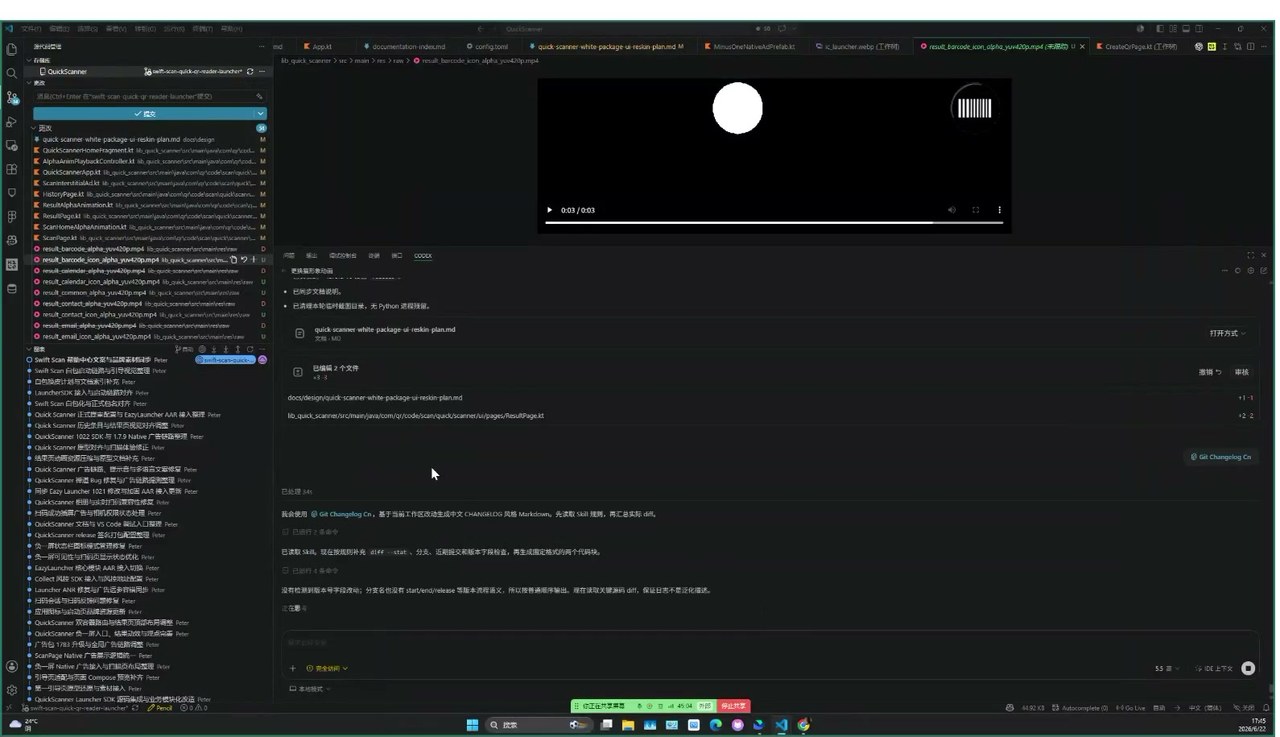Screen dimensions: 1280x737
Task: Open the '打开方式' dropdown
Action: 1228,333
